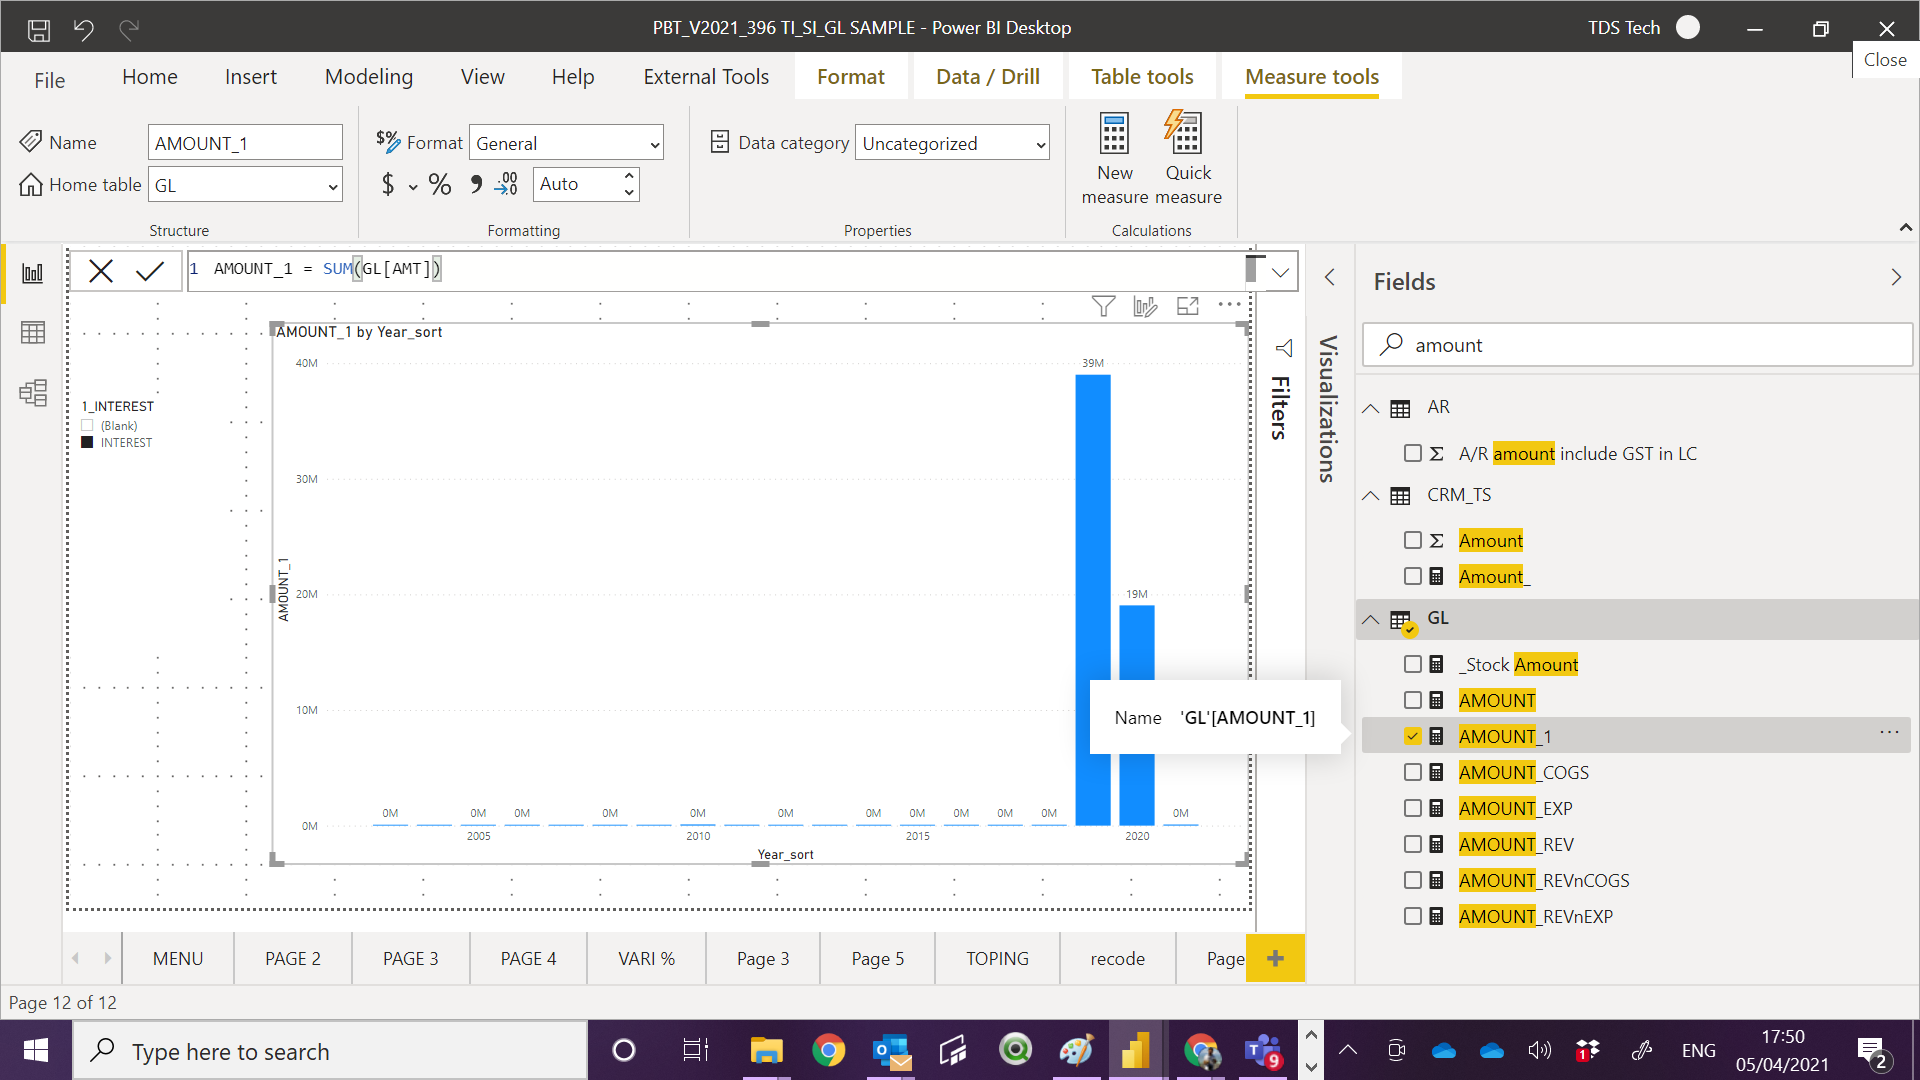Apply percentage format icon
The width and height of the screenshot is (1920, 1080).
pyautogui.click(x=439, y=184)
